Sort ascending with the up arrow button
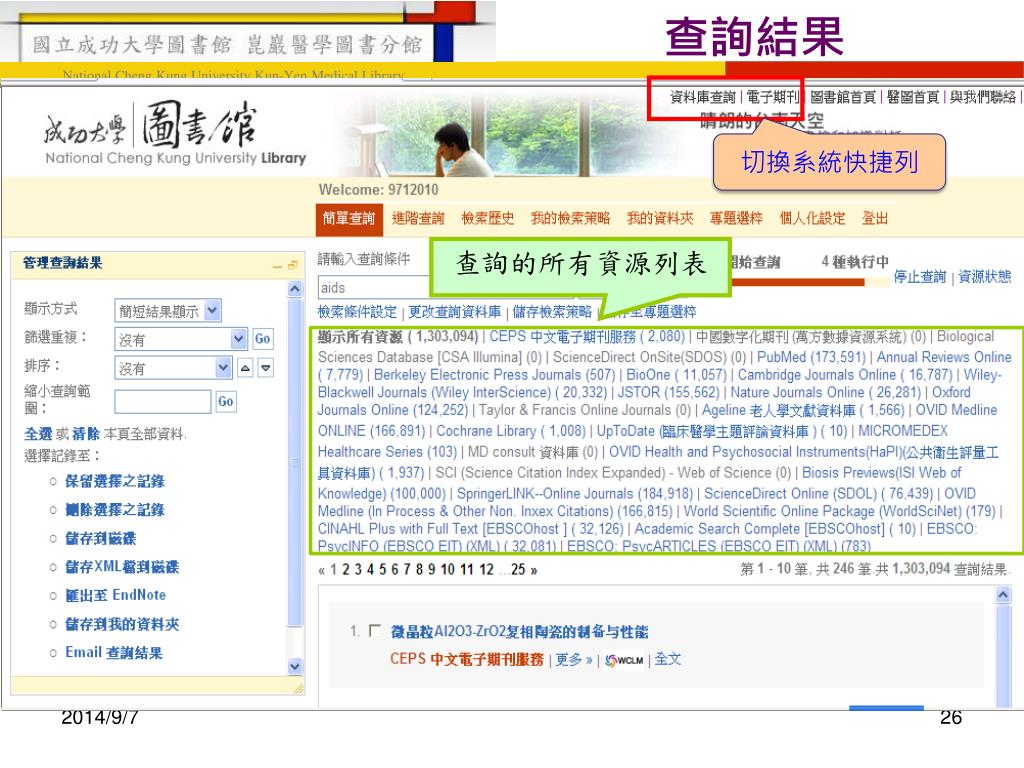Image resolution: width=1024 pixels, height=768 pixels. 245,368
